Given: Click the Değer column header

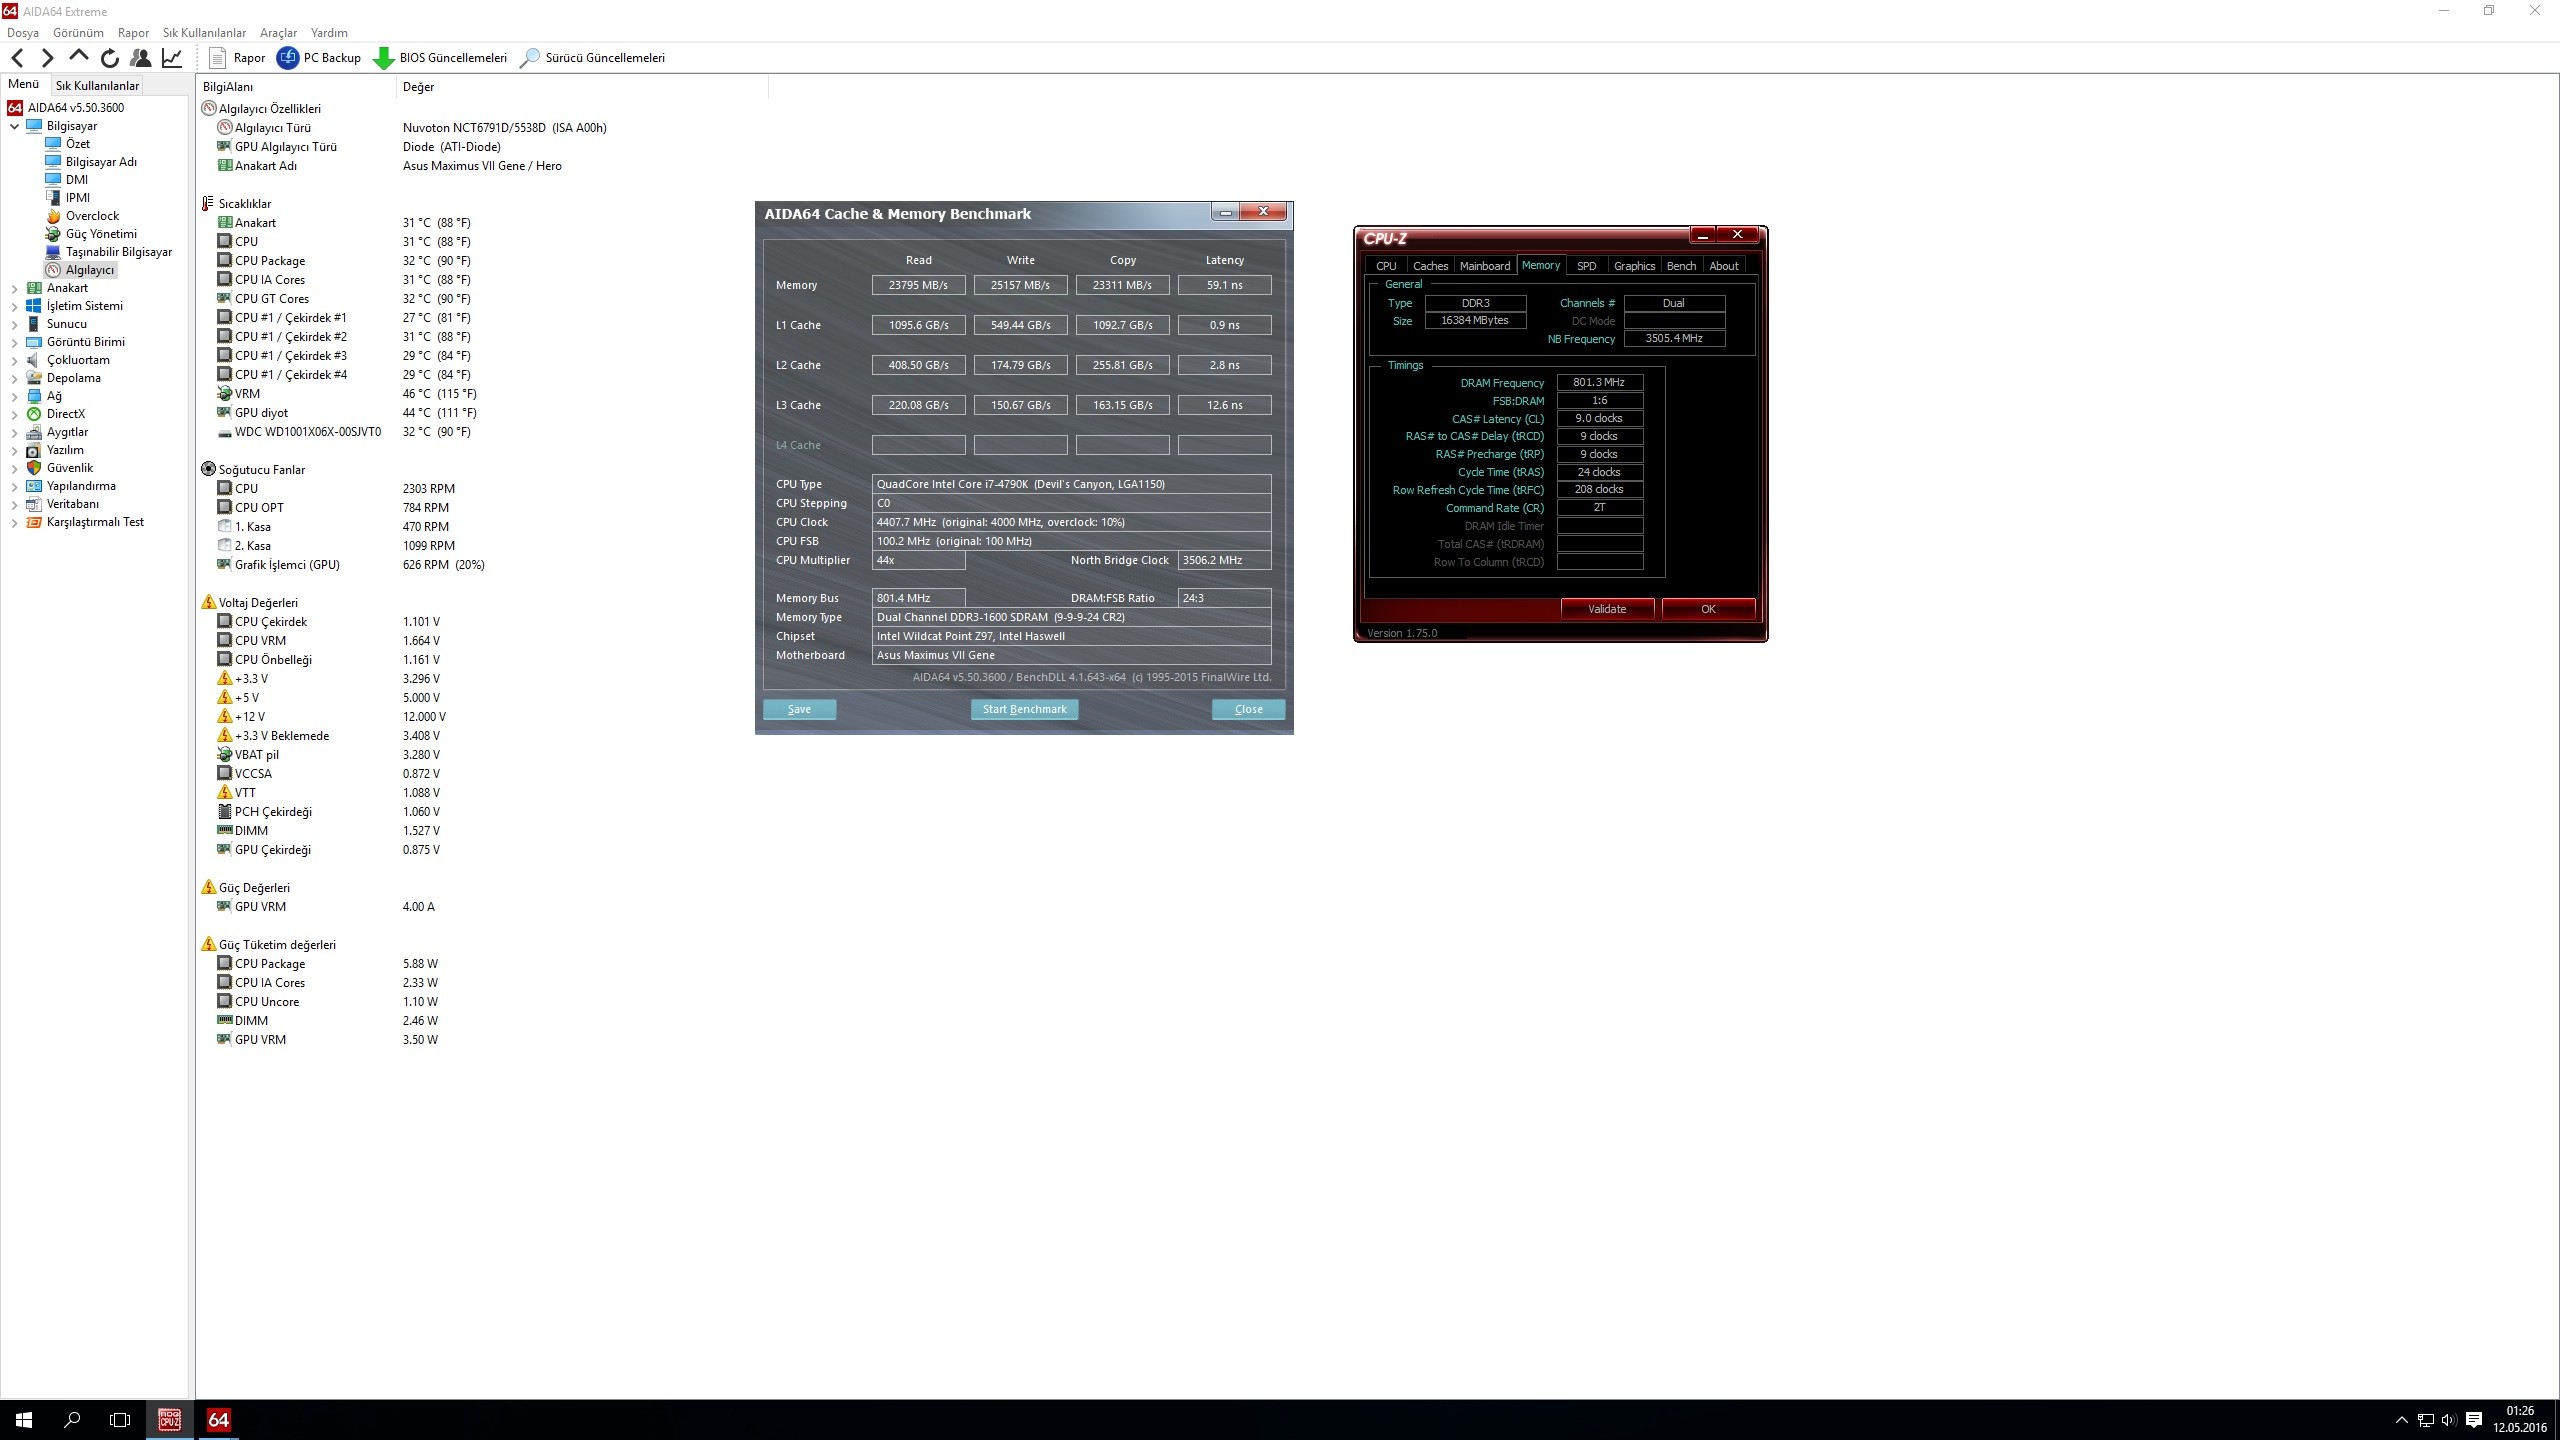Looking at the screenshot, I should [x=583, y=87].
